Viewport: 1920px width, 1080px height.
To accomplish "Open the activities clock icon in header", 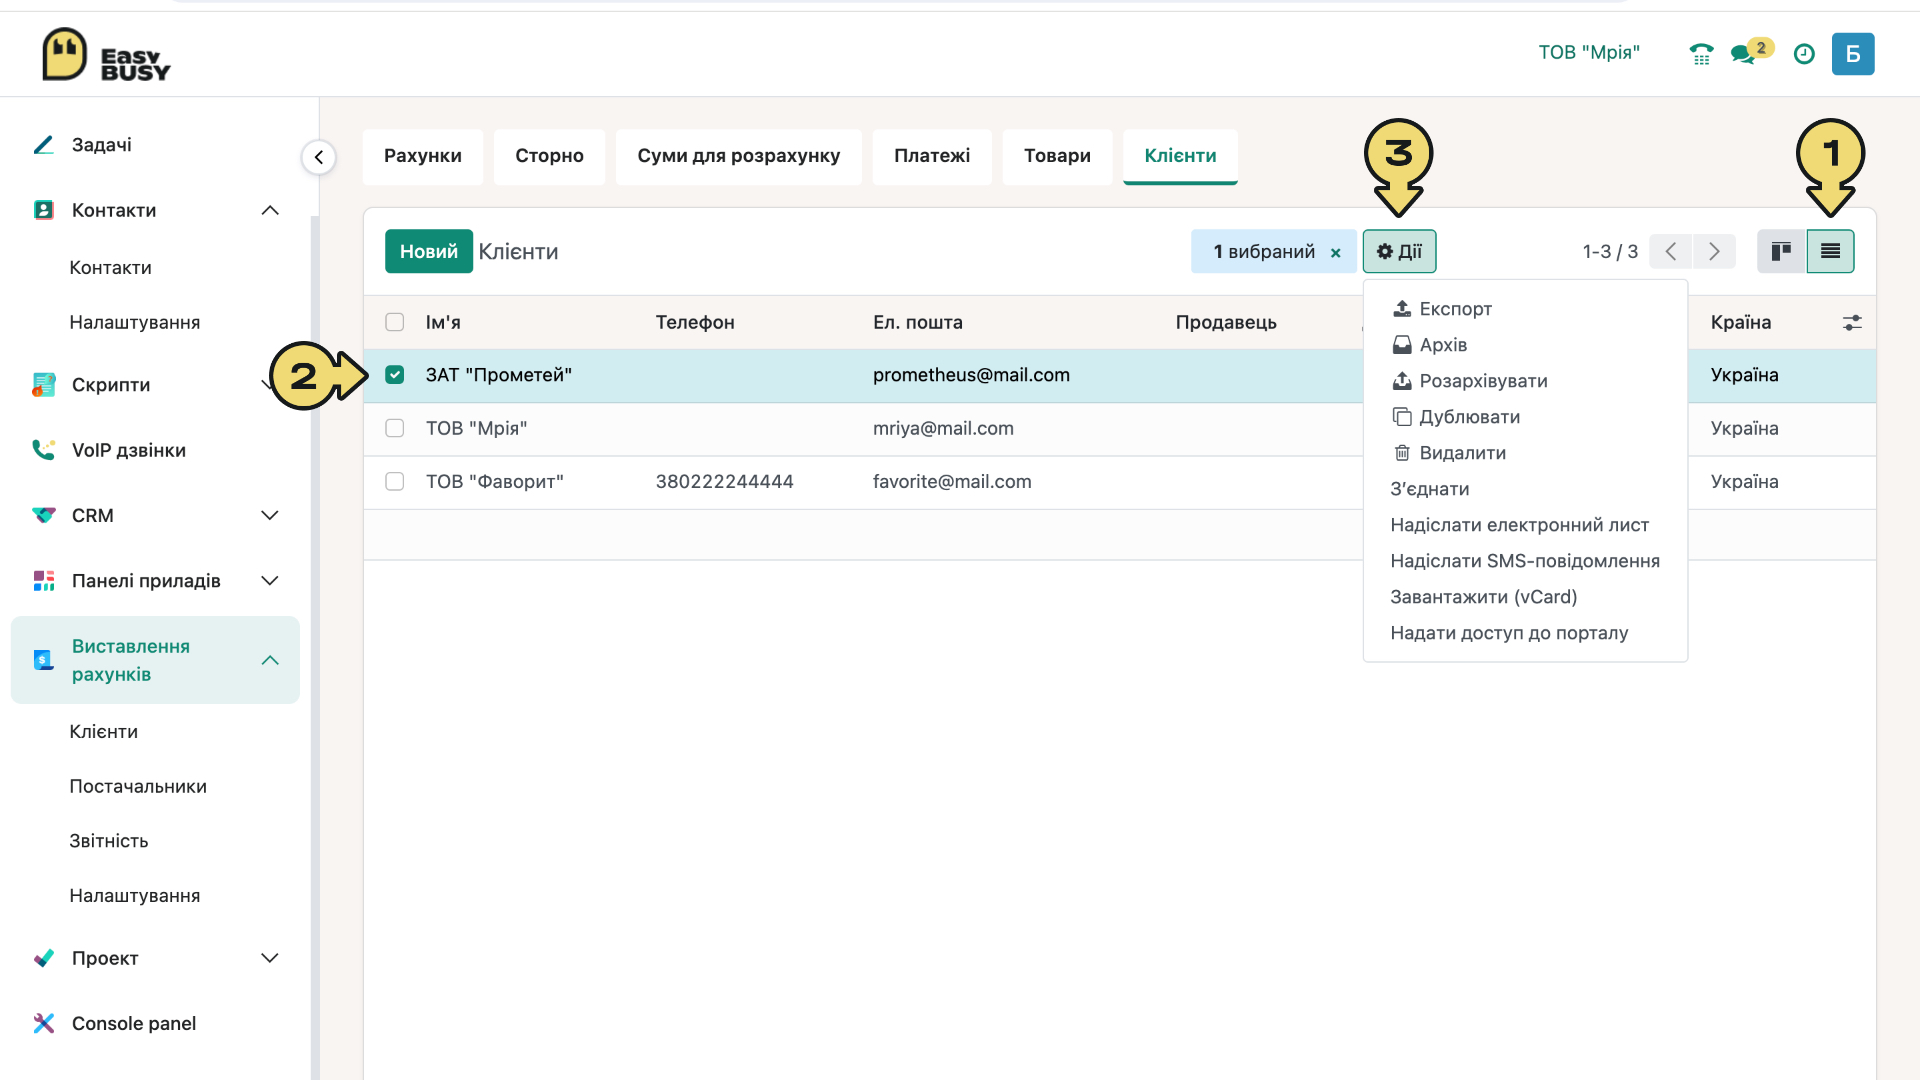I will click(x=1804, y=54).
